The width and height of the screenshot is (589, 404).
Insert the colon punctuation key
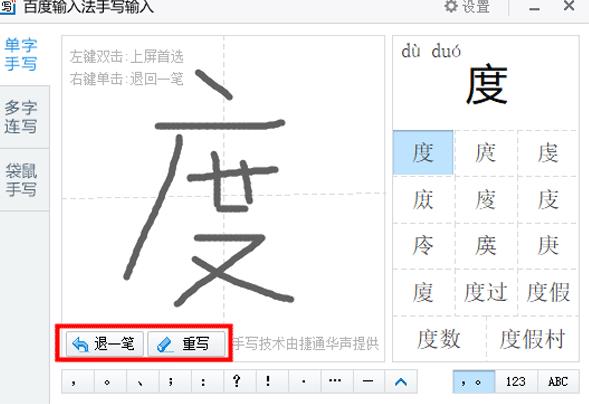tap(207, 381)
